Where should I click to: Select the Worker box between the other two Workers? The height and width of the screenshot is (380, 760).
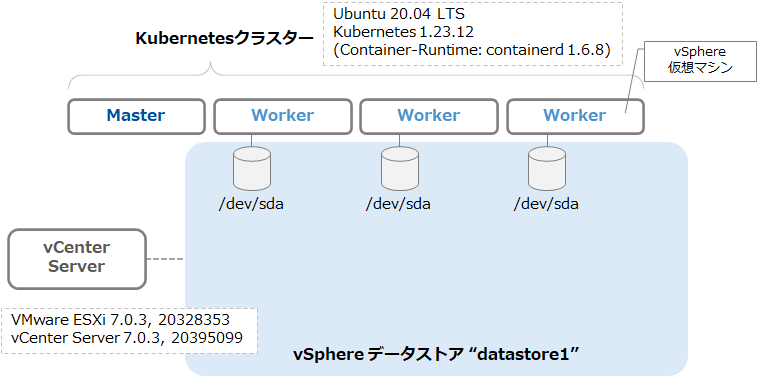coord(428,116)
